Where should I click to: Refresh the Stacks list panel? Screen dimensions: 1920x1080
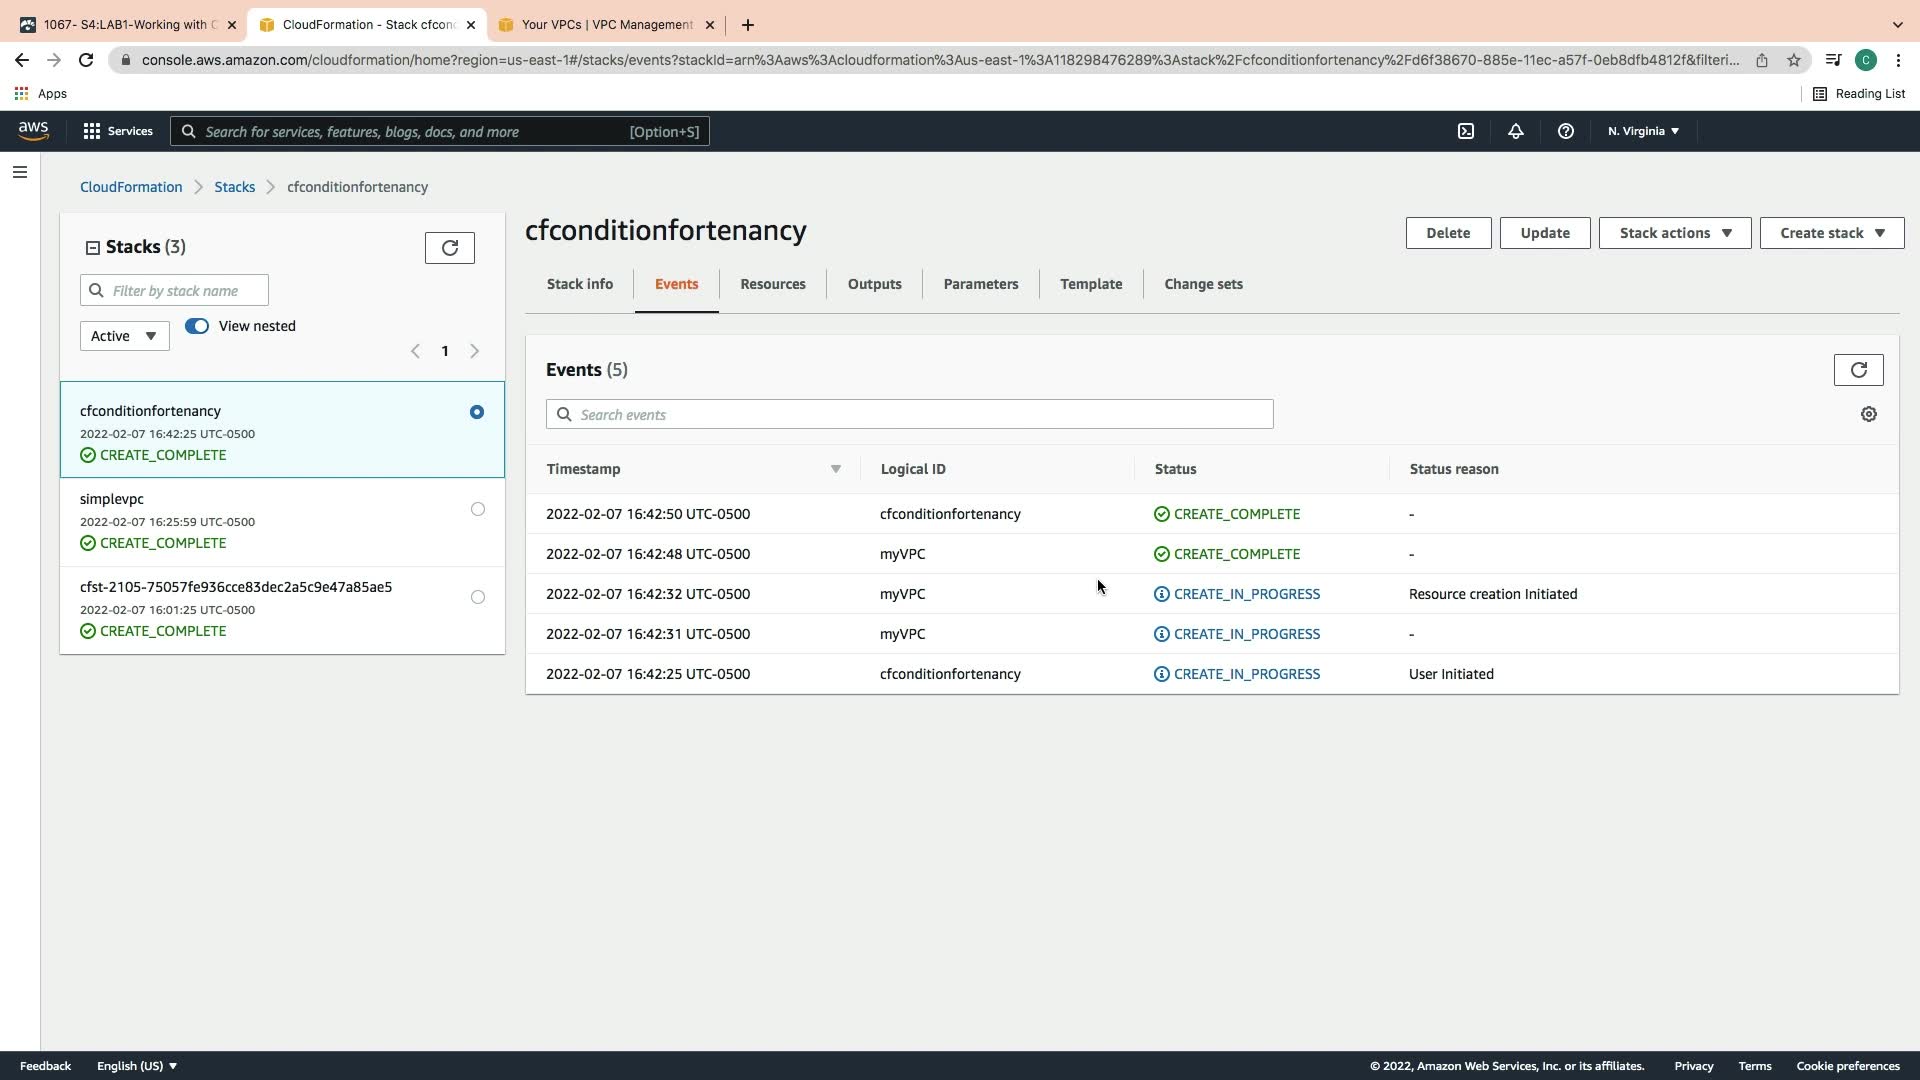coord(449,248)
